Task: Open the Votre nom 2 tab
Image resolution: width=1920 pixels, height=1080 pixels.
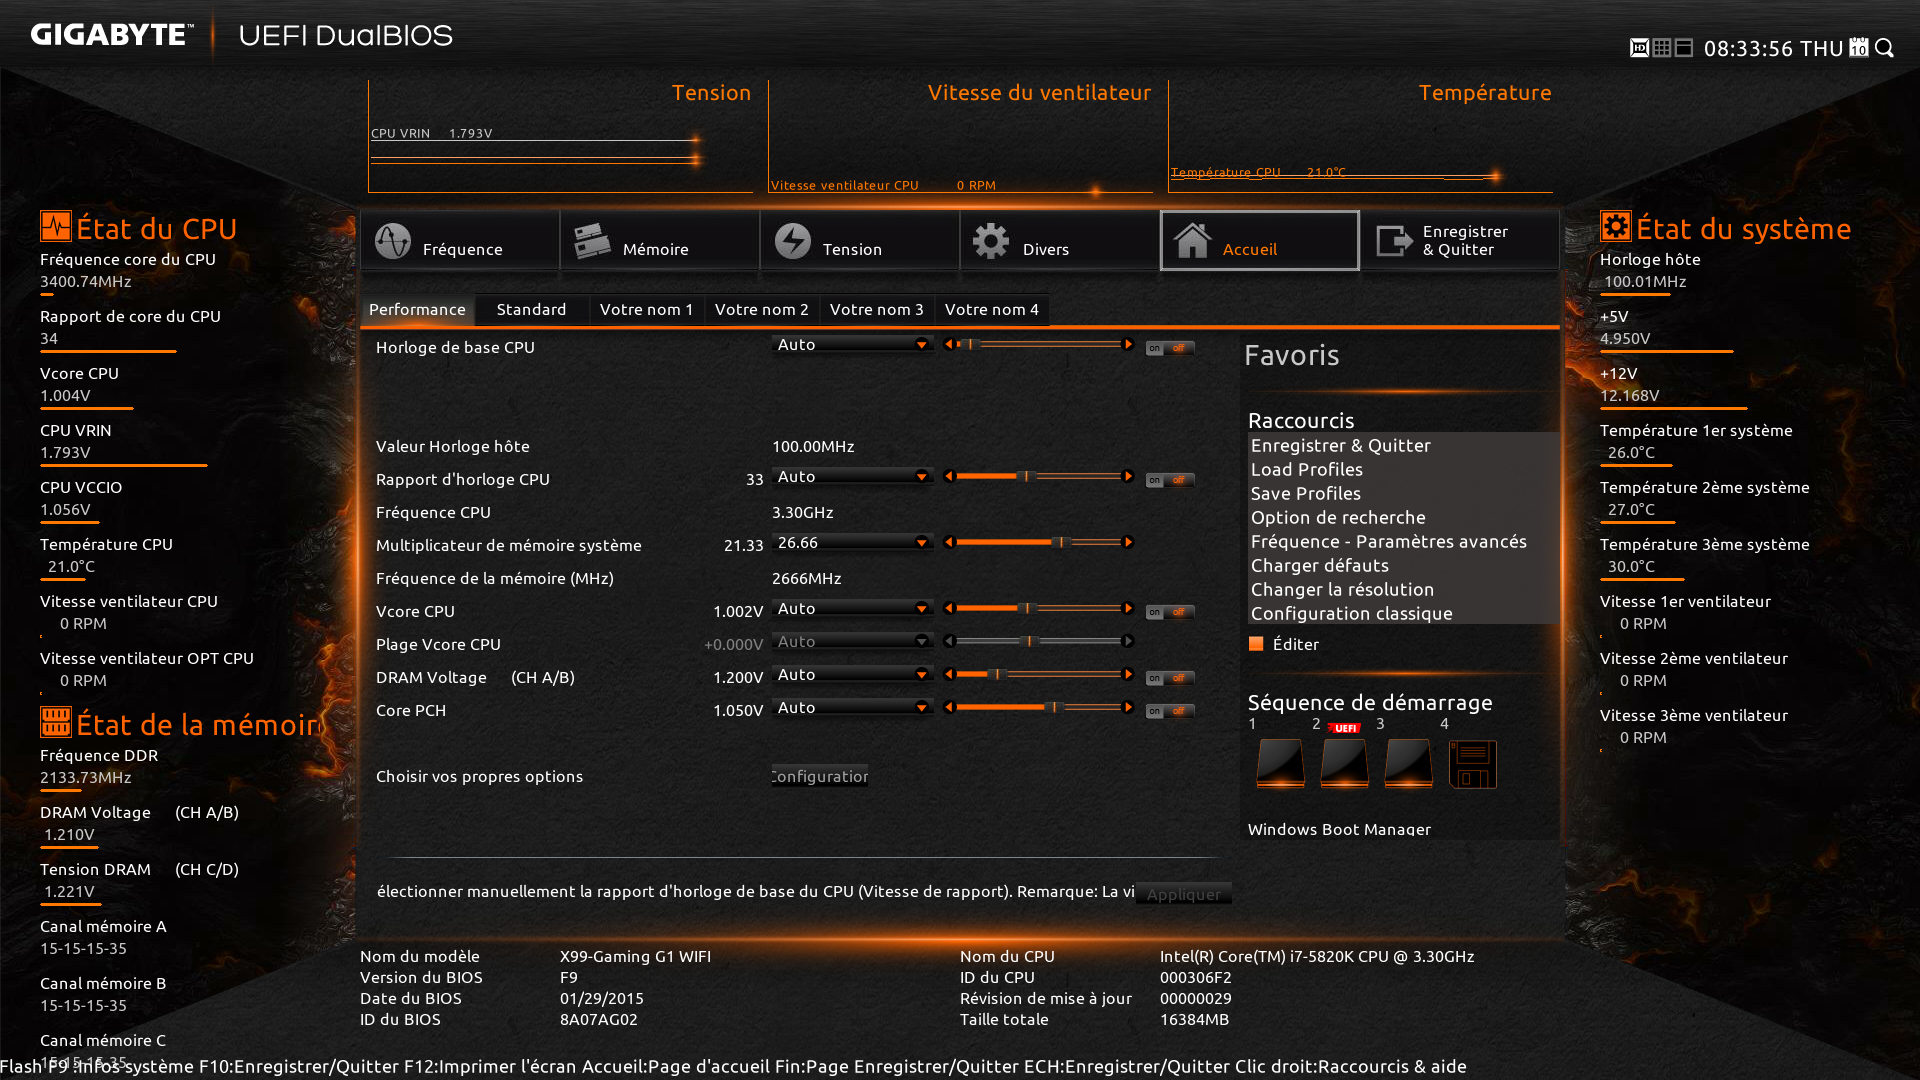Action: (x=762, y=309)
